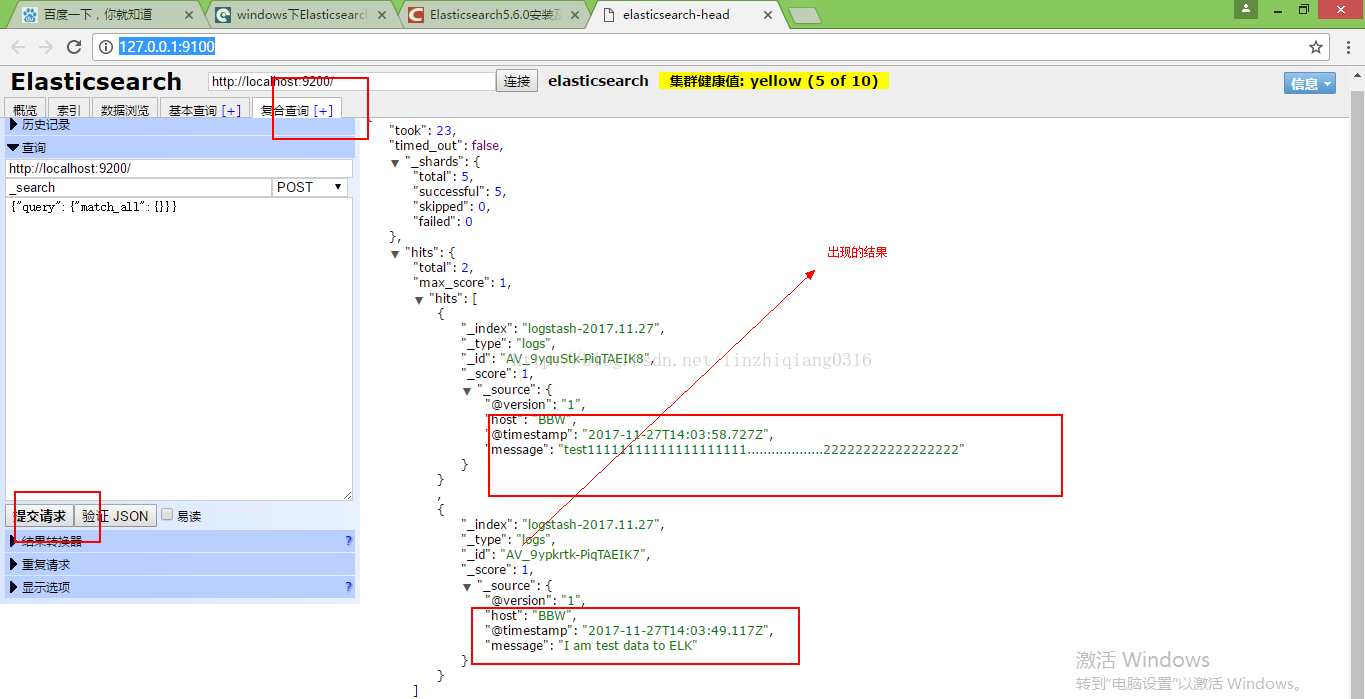Click the cluster health yellow status badge

(774, 81)
